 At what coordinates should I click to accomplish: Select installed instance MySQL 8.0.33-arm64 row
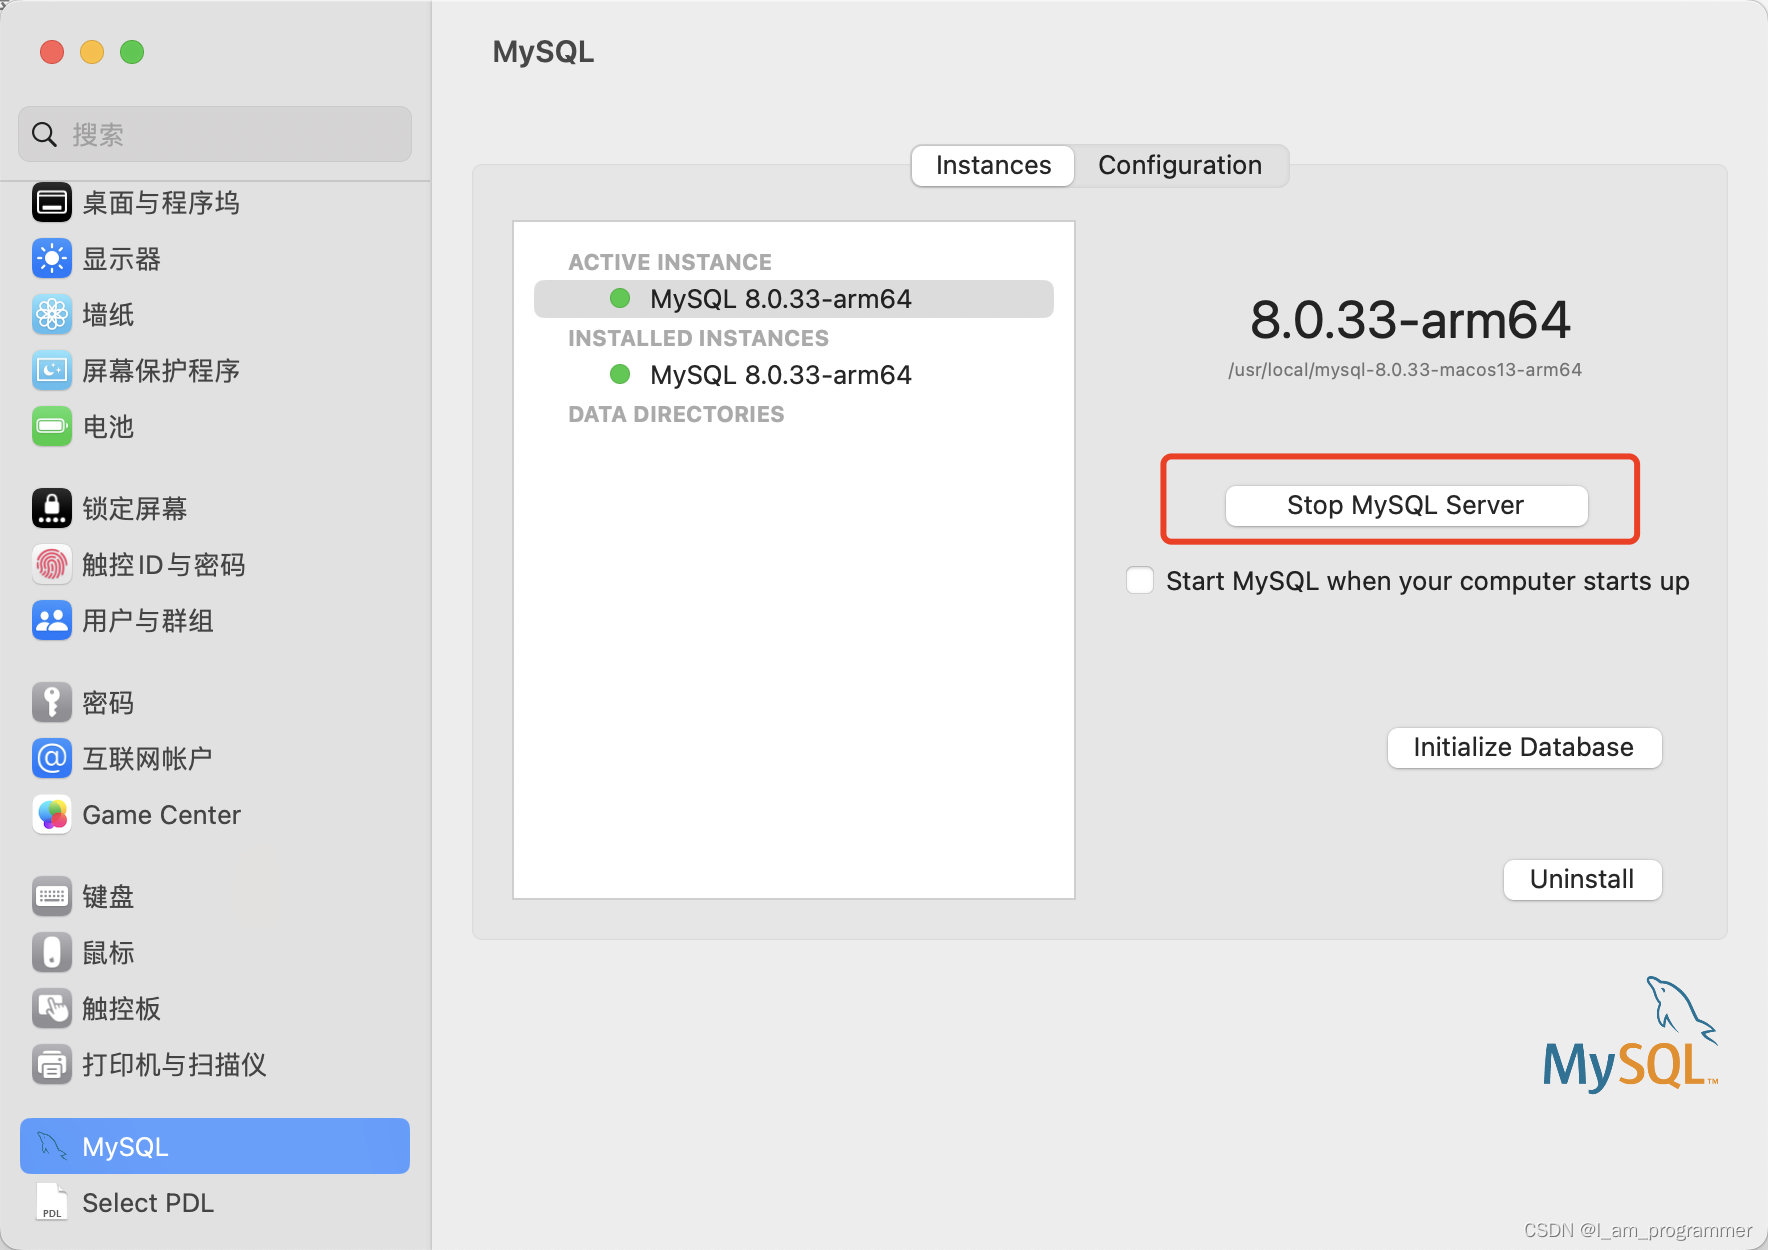tap(794, 375)
